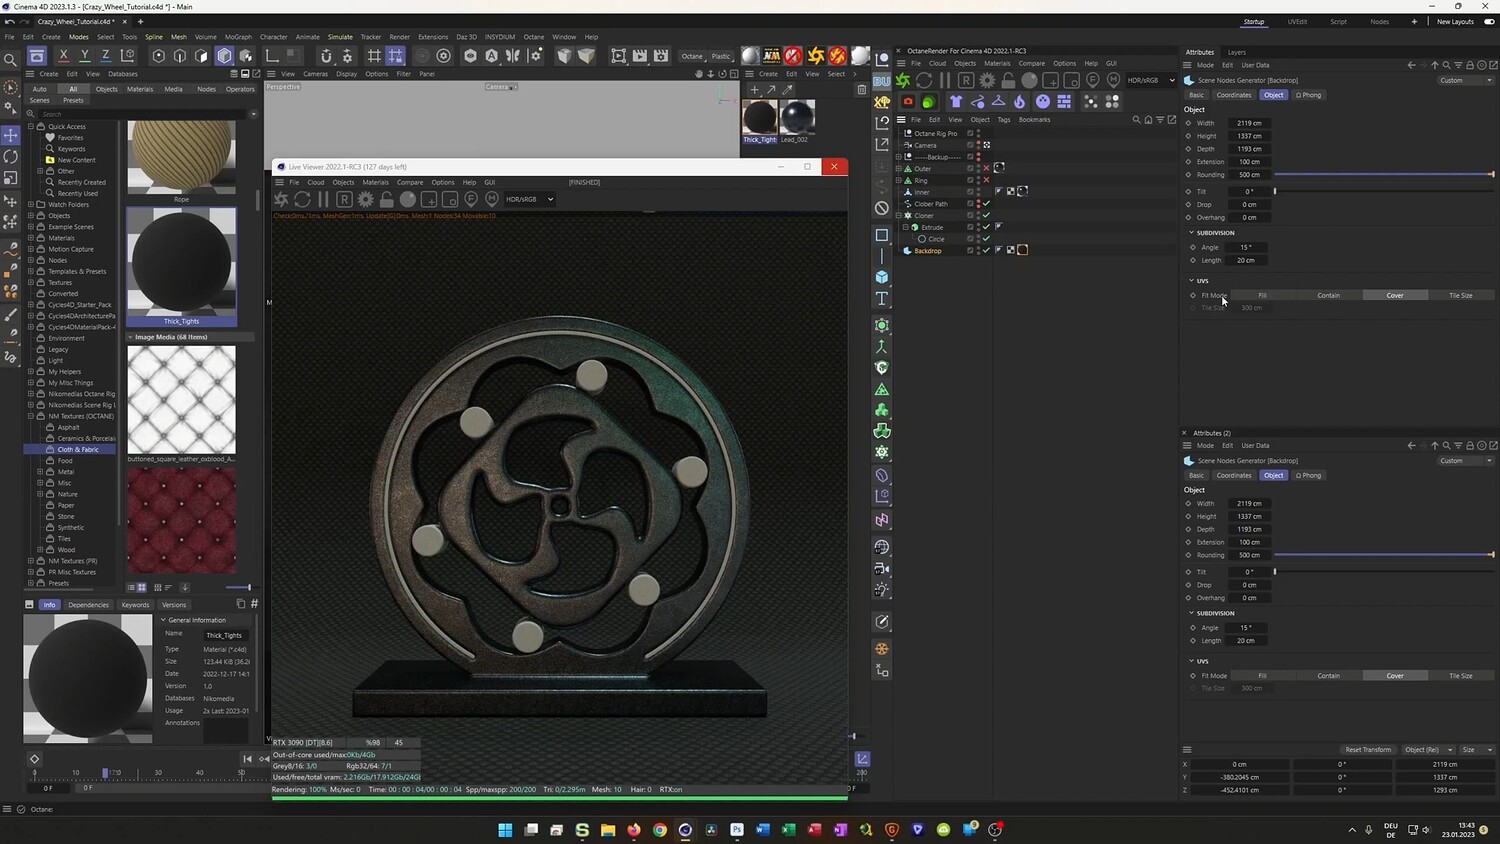Adjust the Tilt slider in top Attributes
This screenshot has height=844, width=1500.
coord(1384,191)
